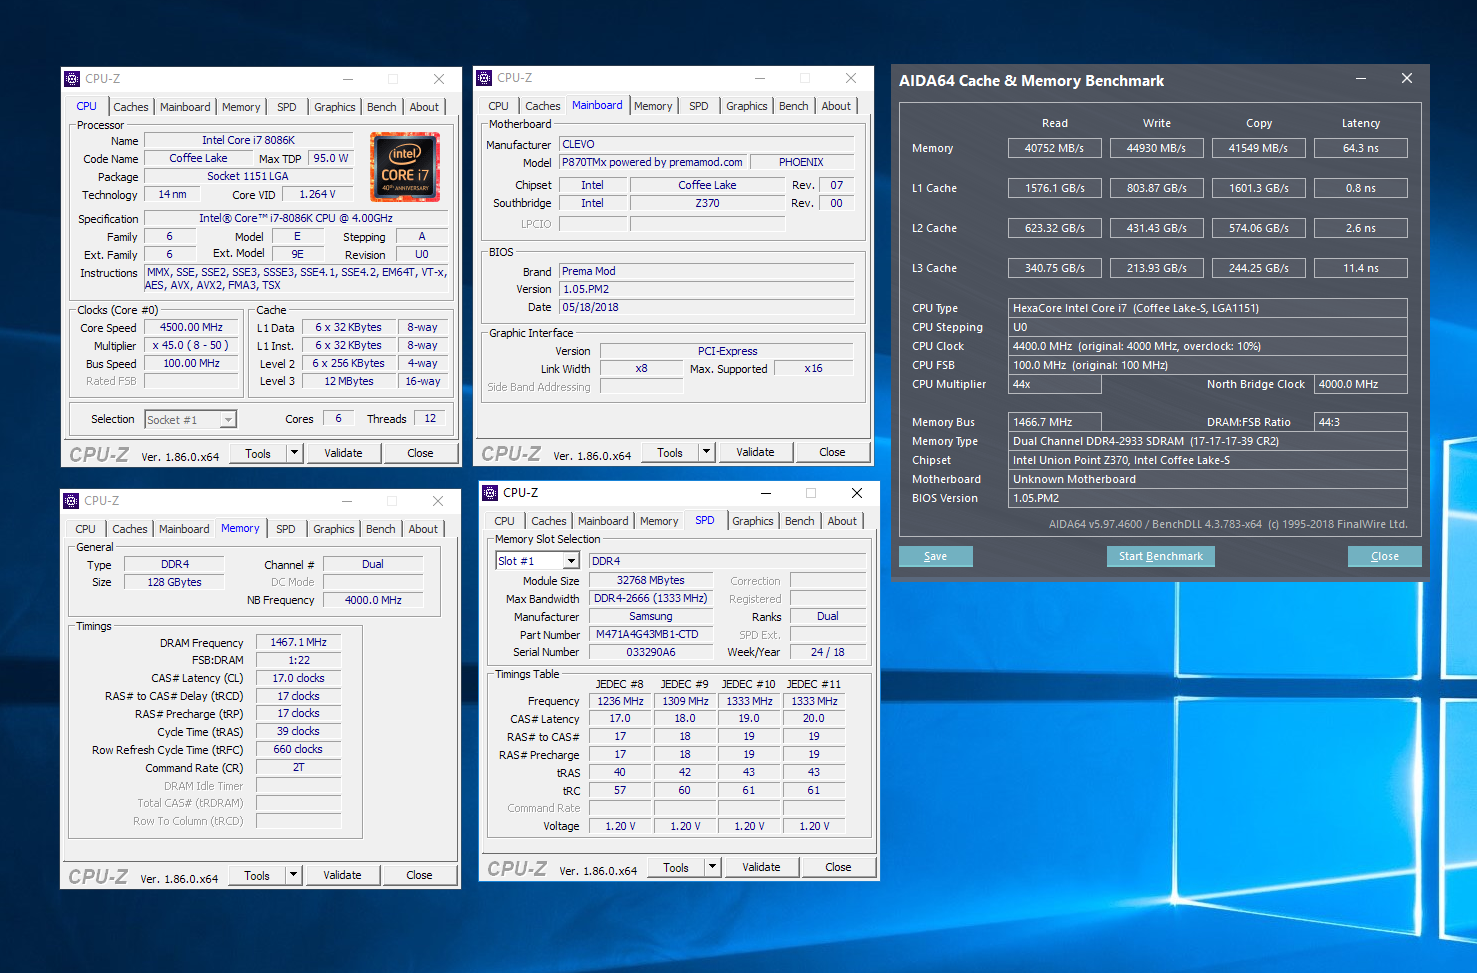Click DRAM:FSB Ratio value 44:3
This screenshot has width=1477, height=973.
1361,422
